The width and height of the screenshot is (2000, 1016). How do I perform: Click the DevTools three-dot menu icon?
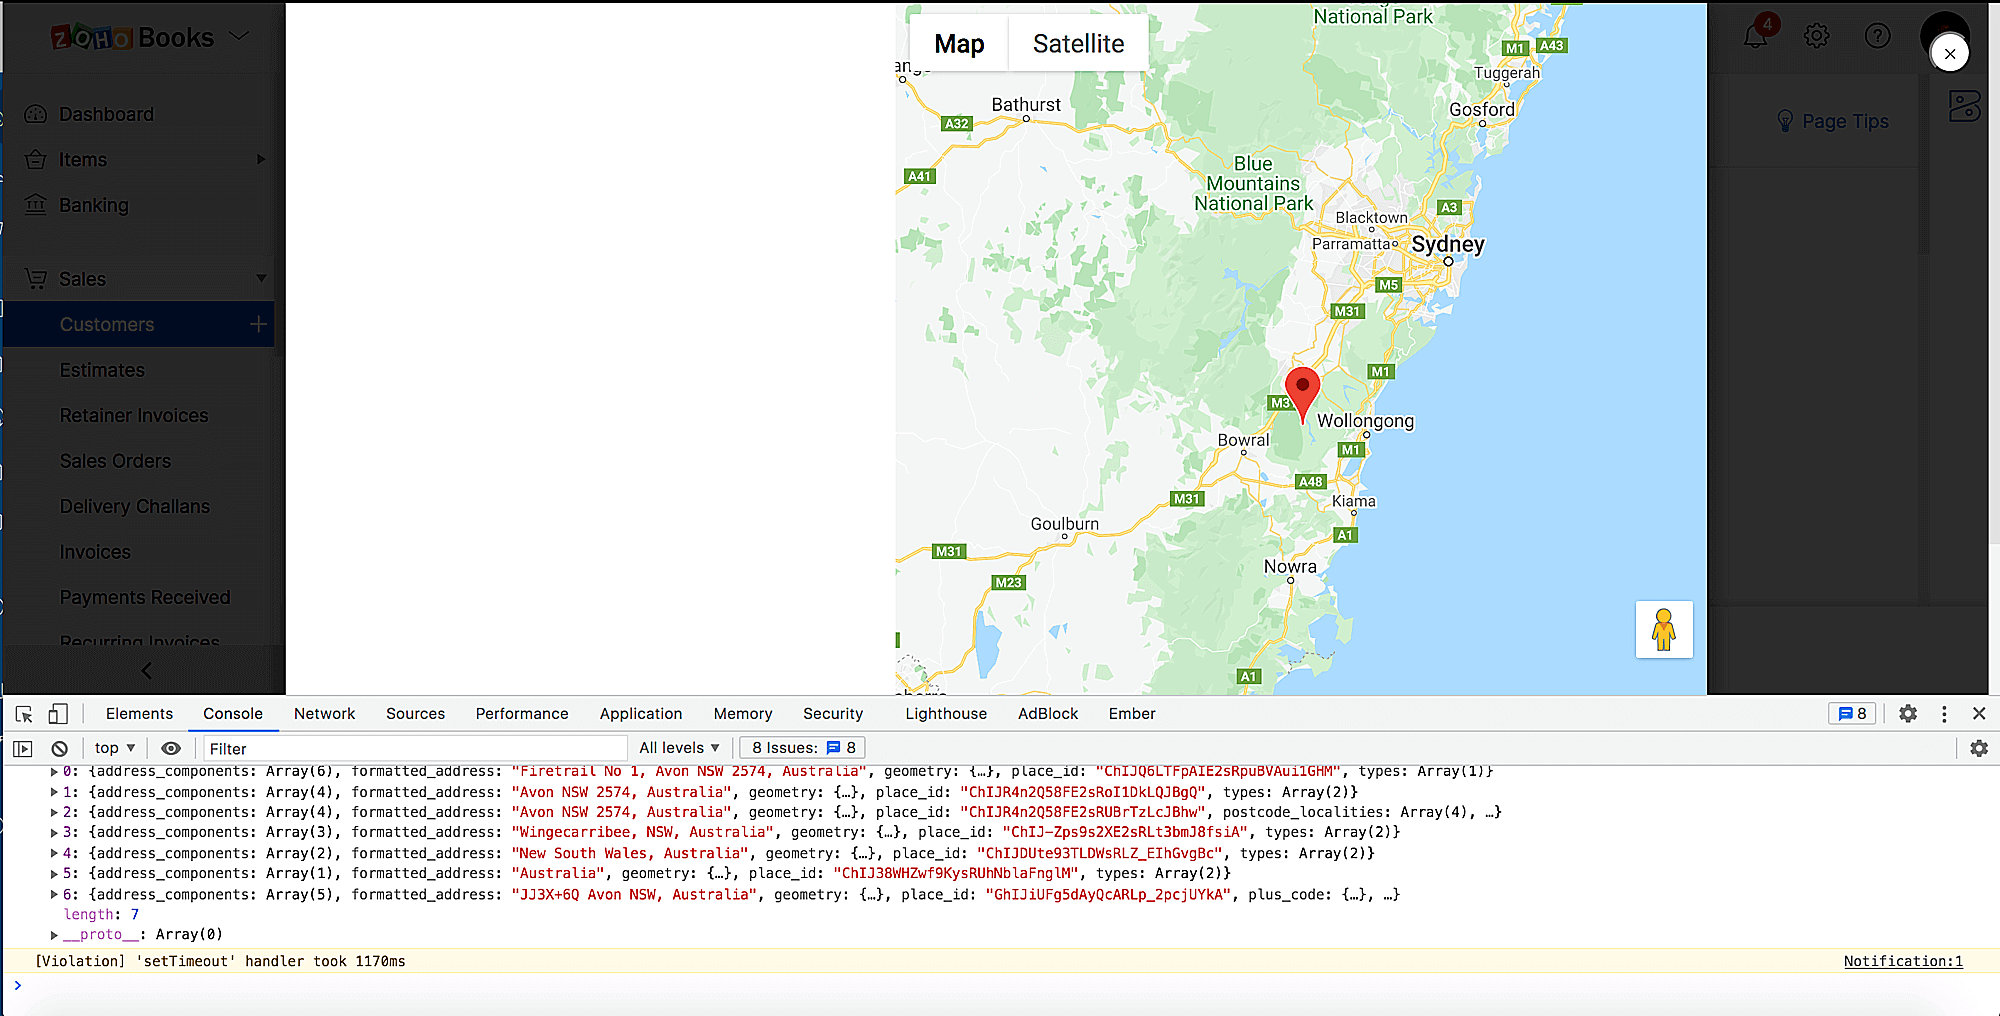click(x=1944, y=714)
